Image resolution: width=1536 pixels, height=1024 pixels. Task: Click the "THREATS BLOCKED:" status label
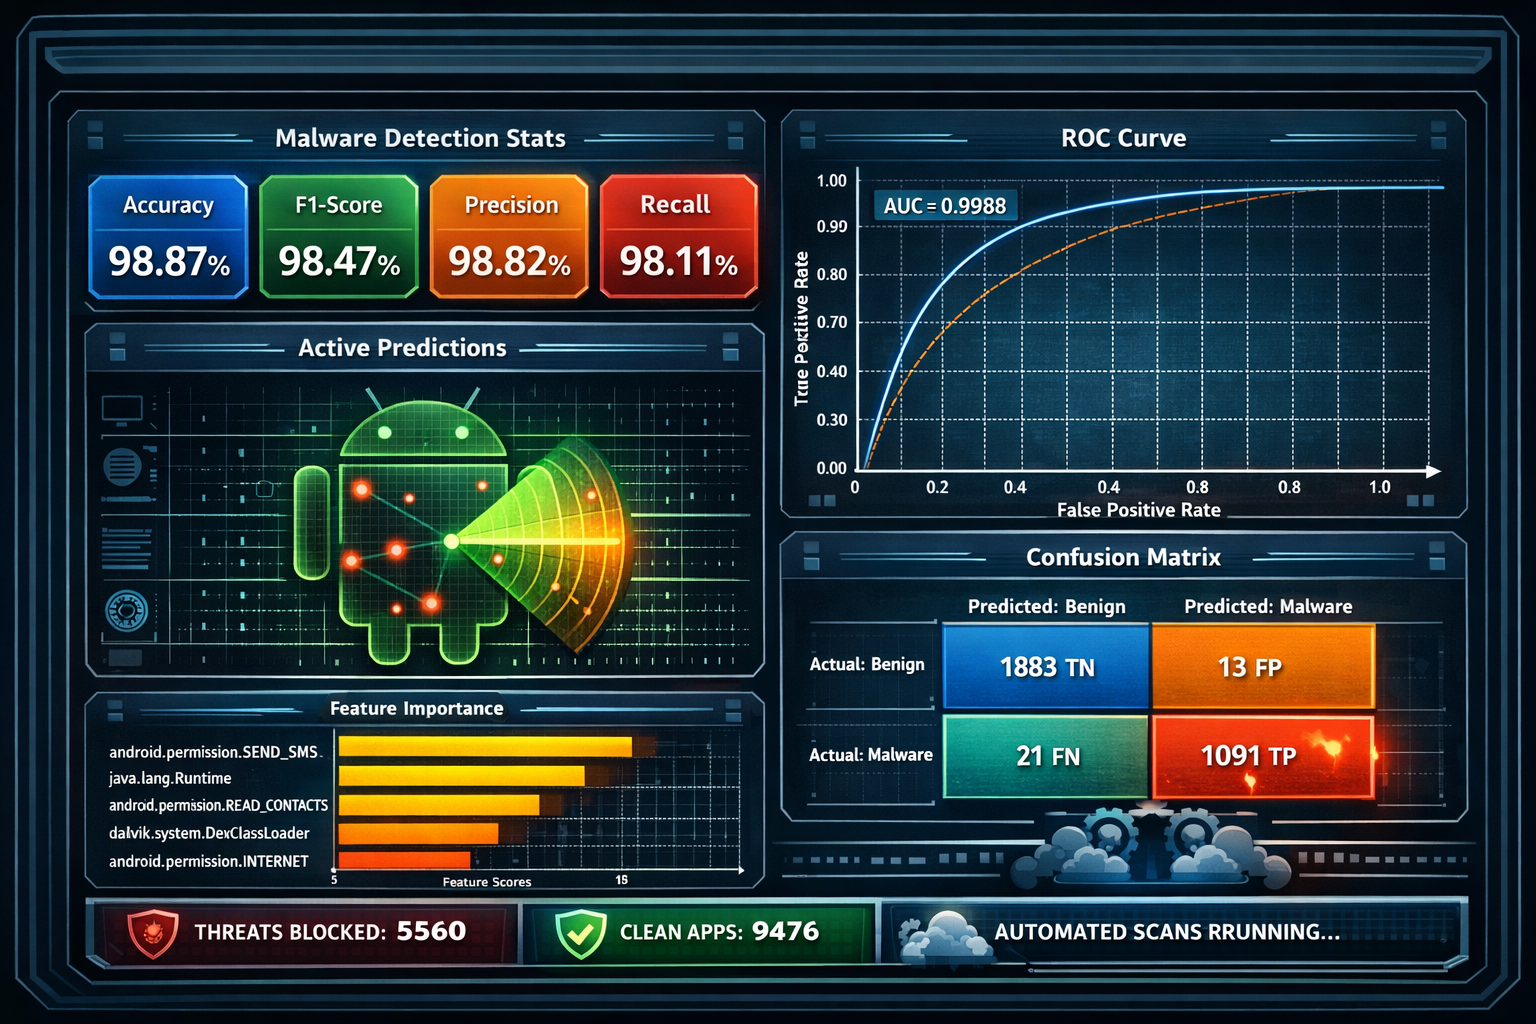point(290,932)
